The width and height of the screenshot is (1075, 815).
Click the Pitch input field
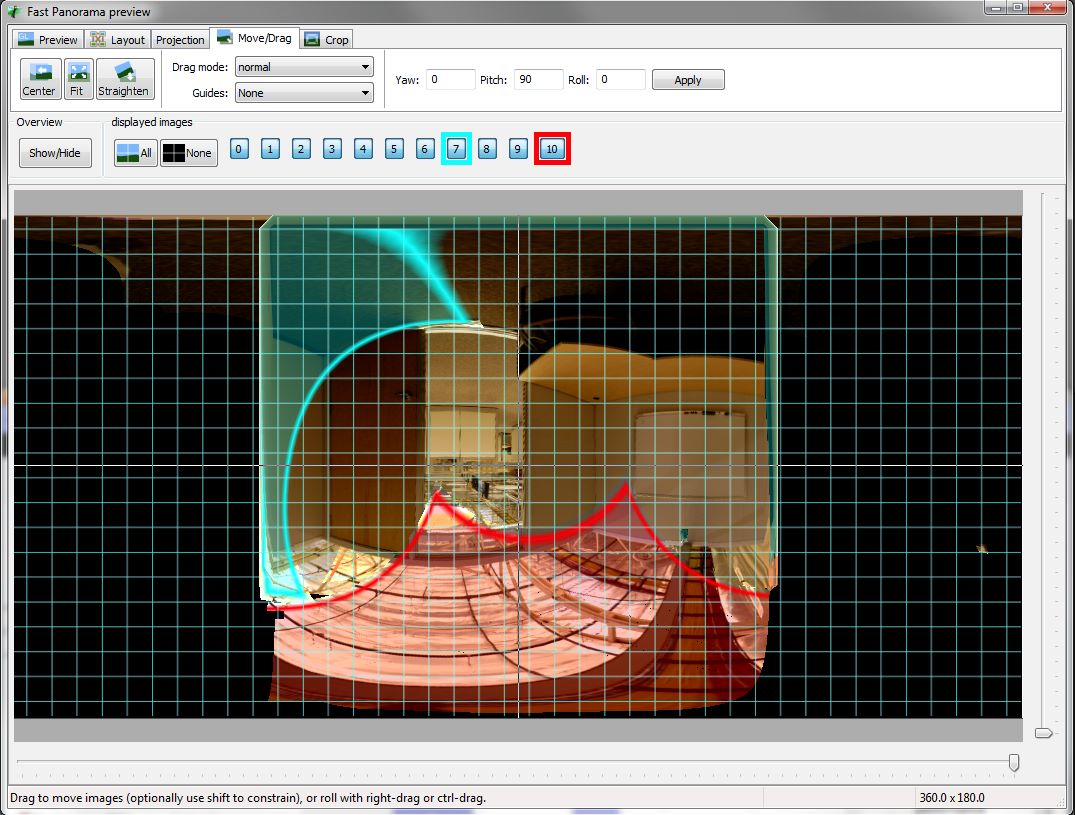[x=539, y=80]
